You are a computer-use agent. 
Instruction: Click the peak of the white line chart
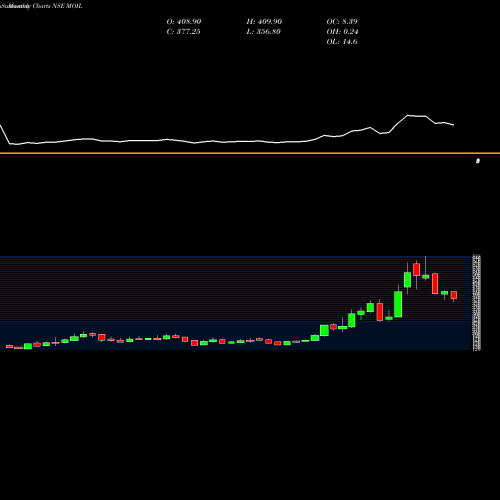(x=408, y=115)
